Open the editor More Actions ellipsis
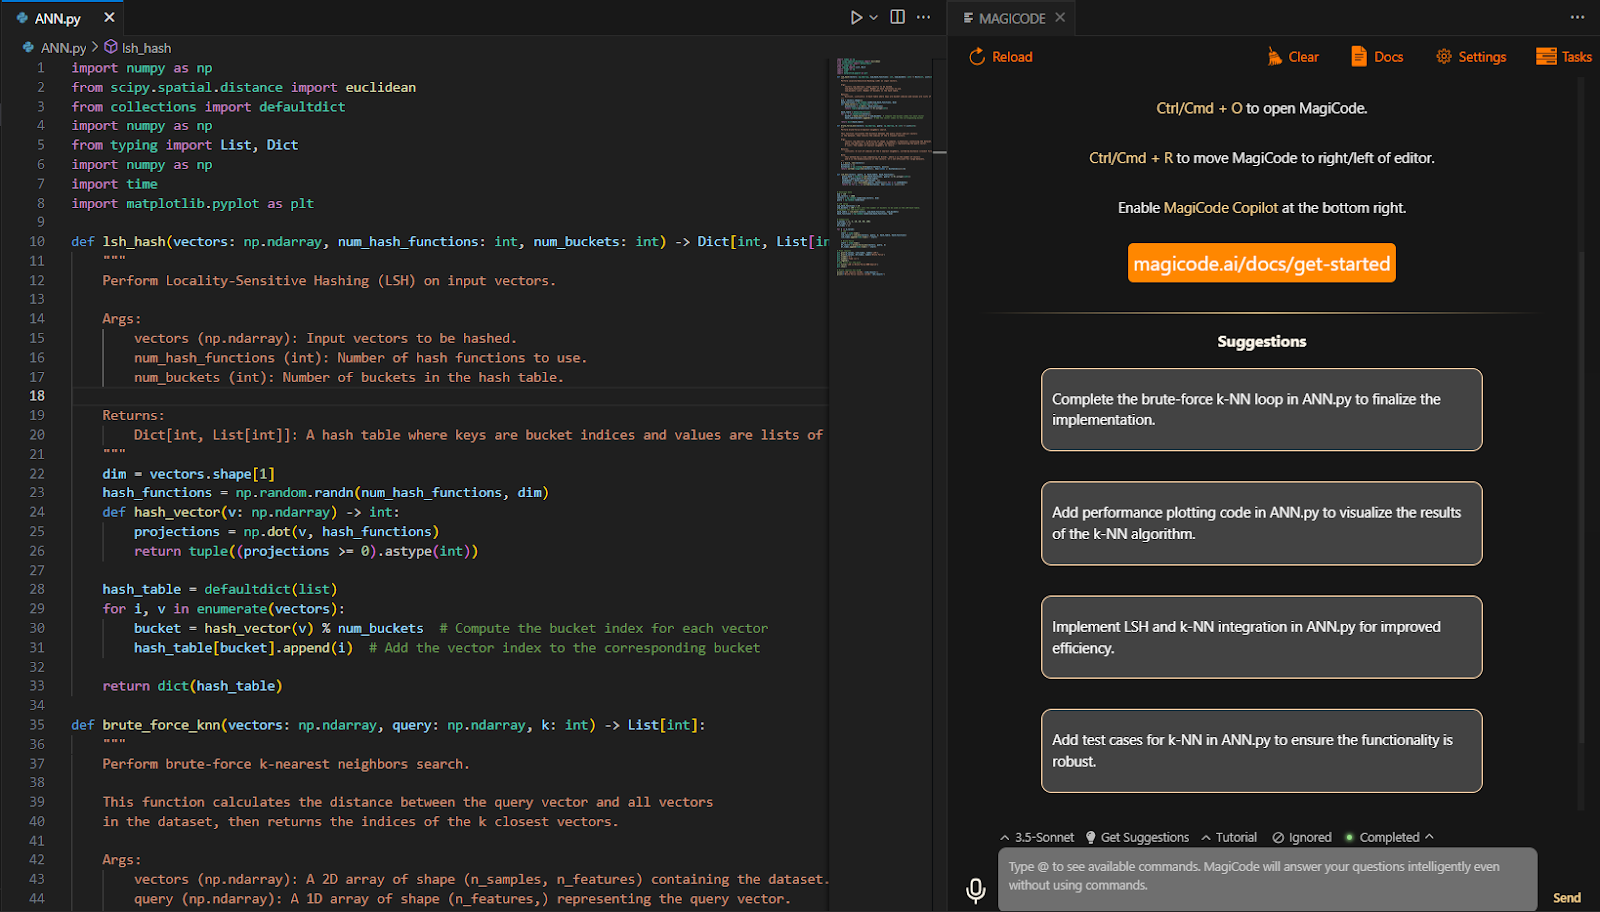Viewport: 1600px width, 912px height. [923, 17]
